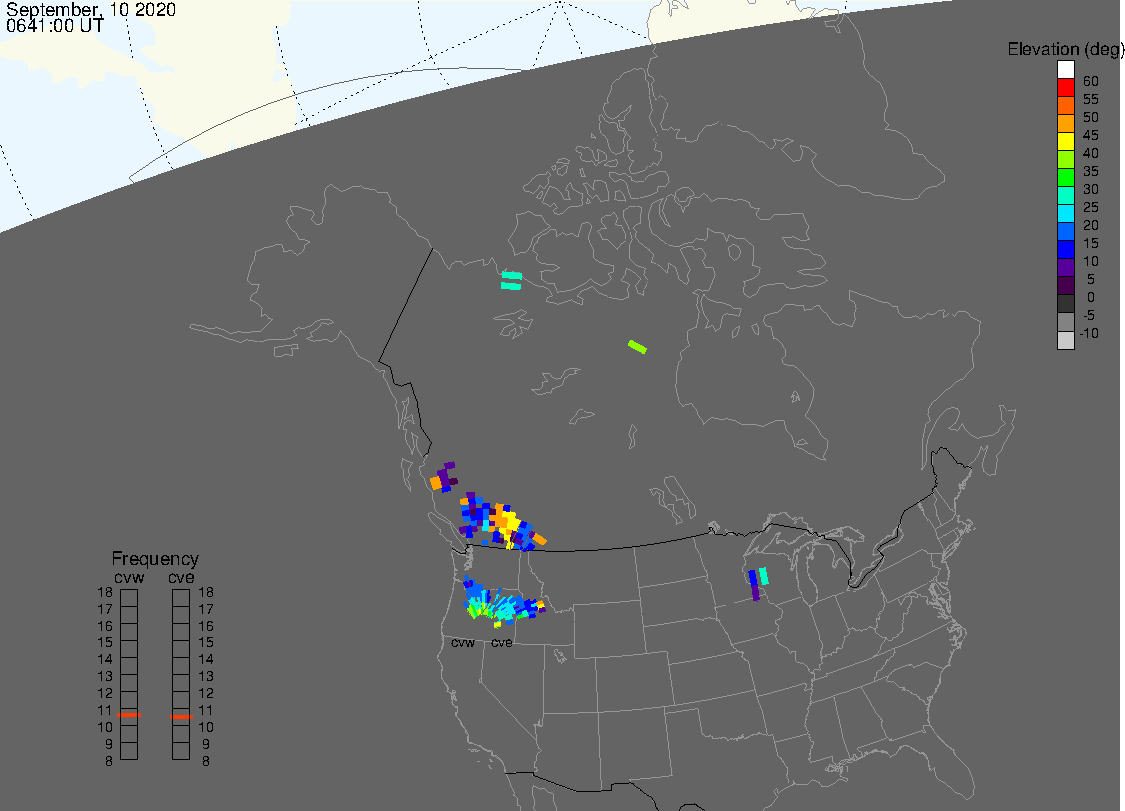Click the 45 label in Elevation legend
This screenshot has height=811, width=1125.
1091,135
